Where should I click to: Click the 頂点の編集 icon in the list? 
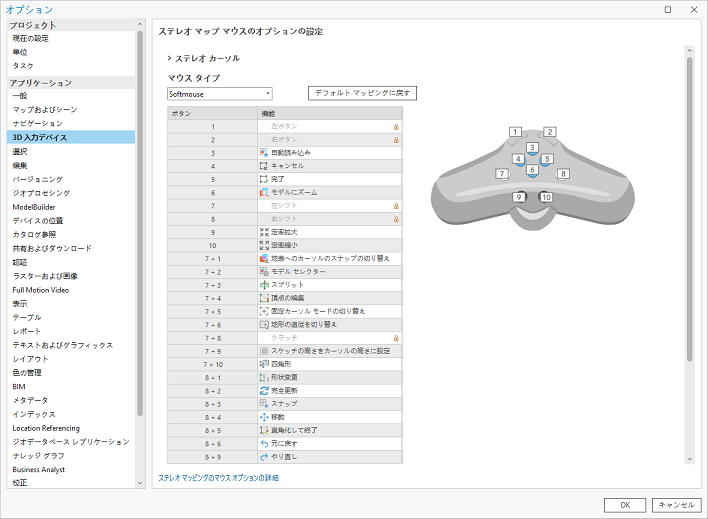[264, 298]
